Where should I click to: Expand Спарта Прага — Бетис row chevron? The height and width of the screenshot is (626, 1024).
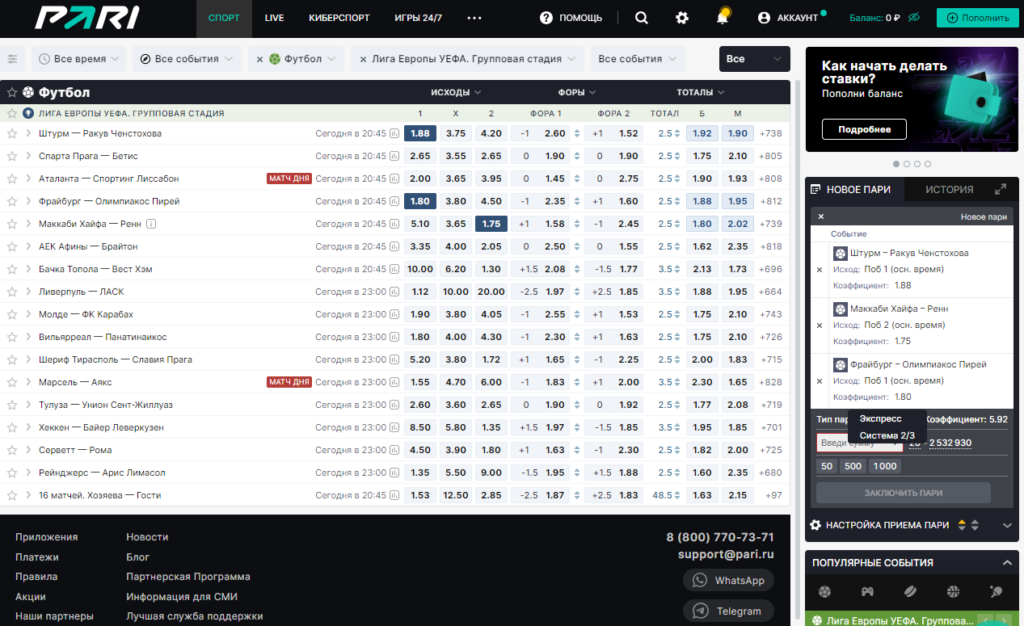coord(28,156)
